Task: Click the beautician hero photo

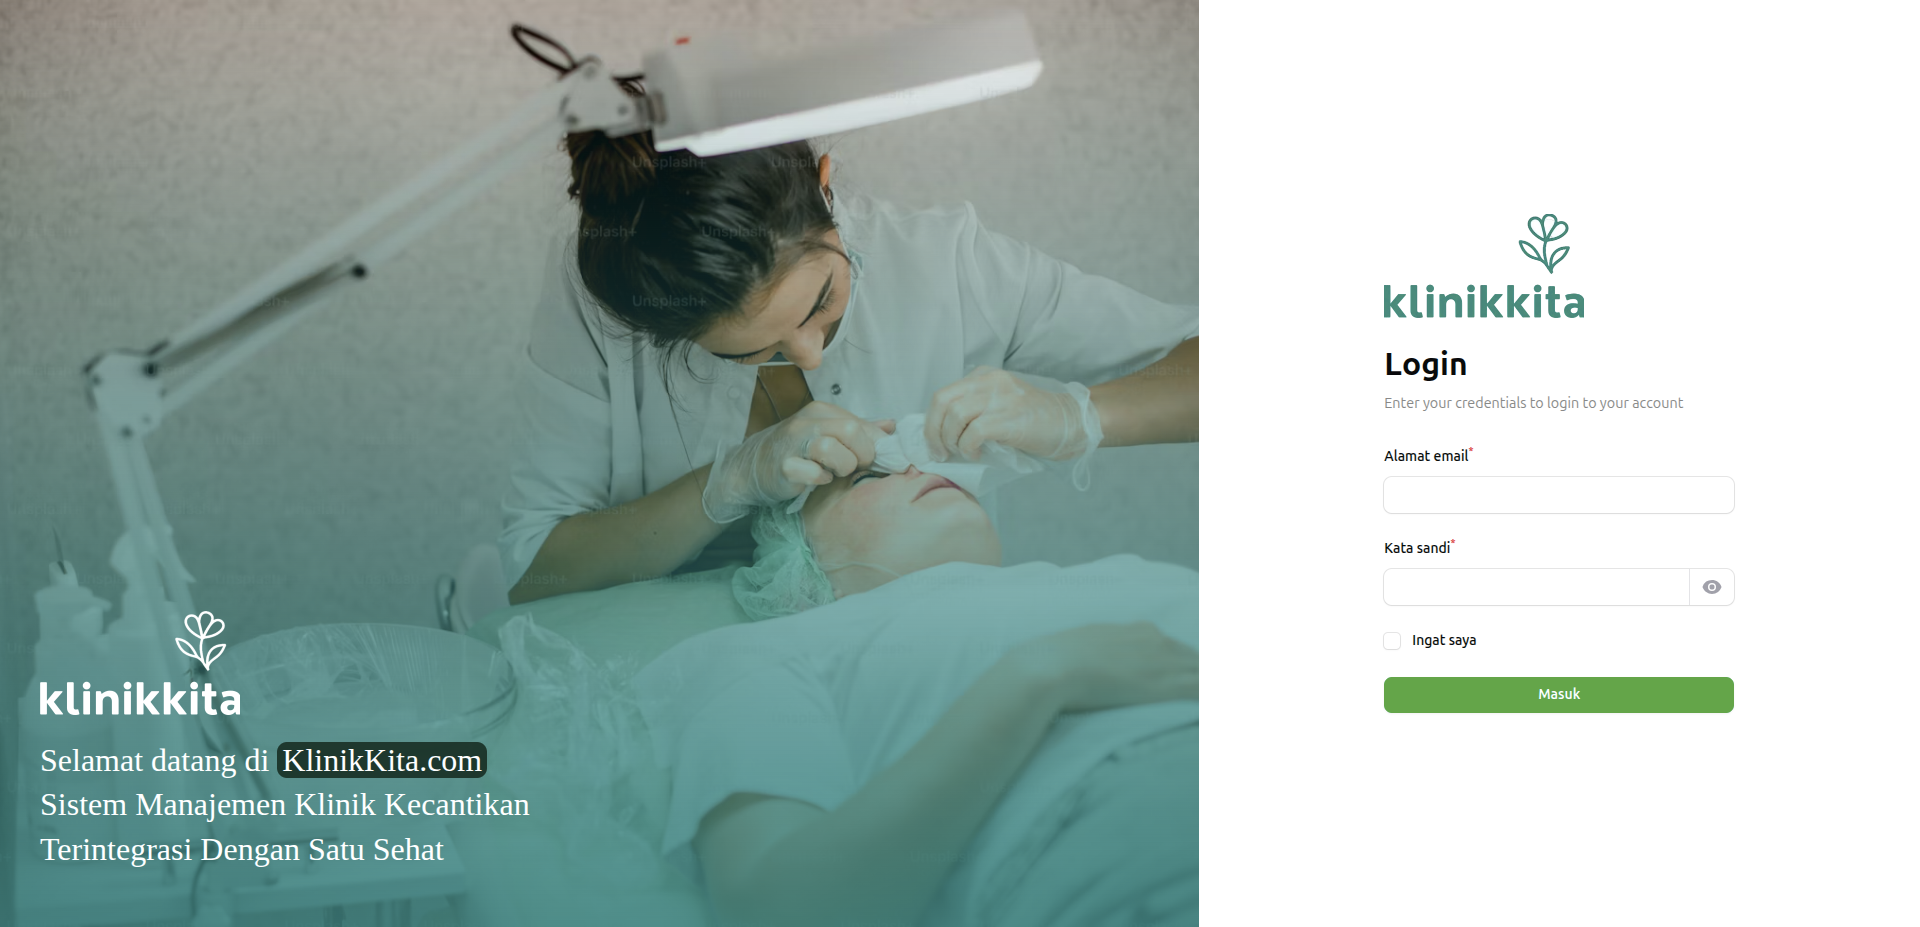Action: click(599, 463)
